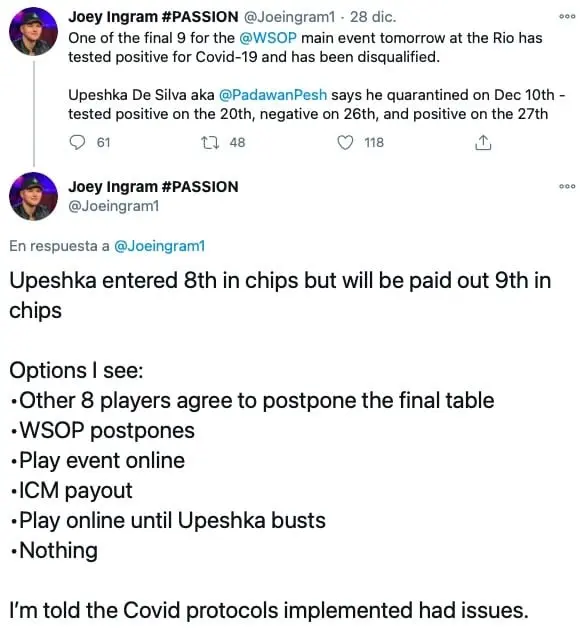Viewport: 588px width, 630px height.
Task: Open Joey Ingram avatar on first tweet
Action: pos(33,31)
